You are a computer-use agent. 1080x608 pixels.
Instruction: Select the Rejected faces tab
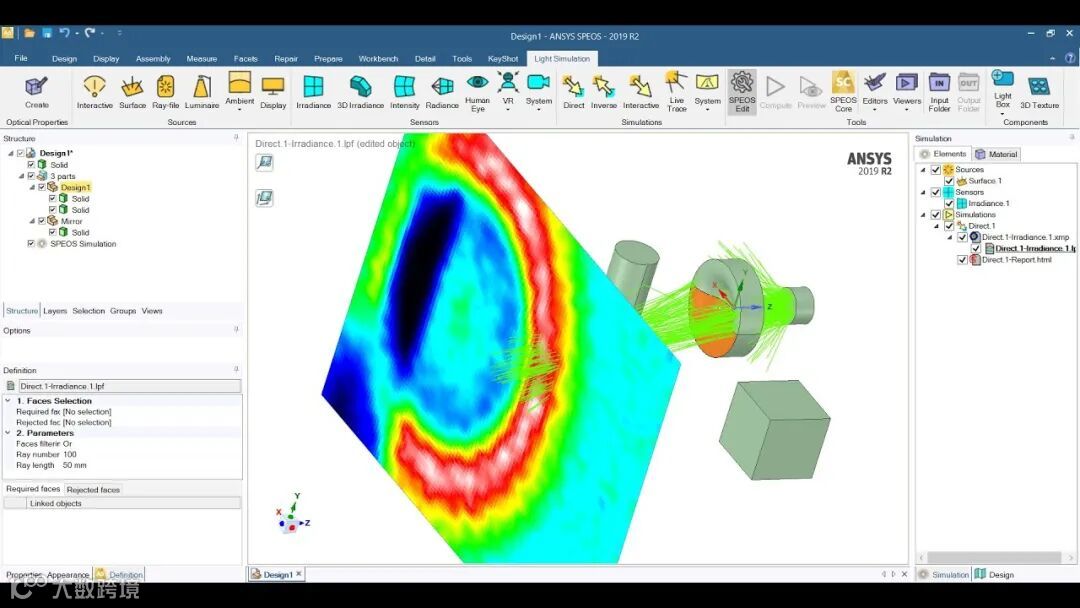click(x=93, y=490)
